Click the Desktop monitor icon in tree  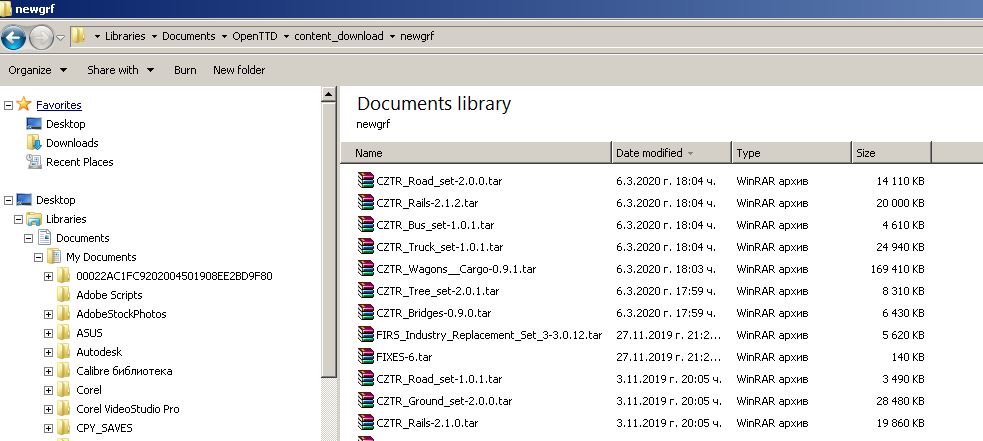[24, 199]
